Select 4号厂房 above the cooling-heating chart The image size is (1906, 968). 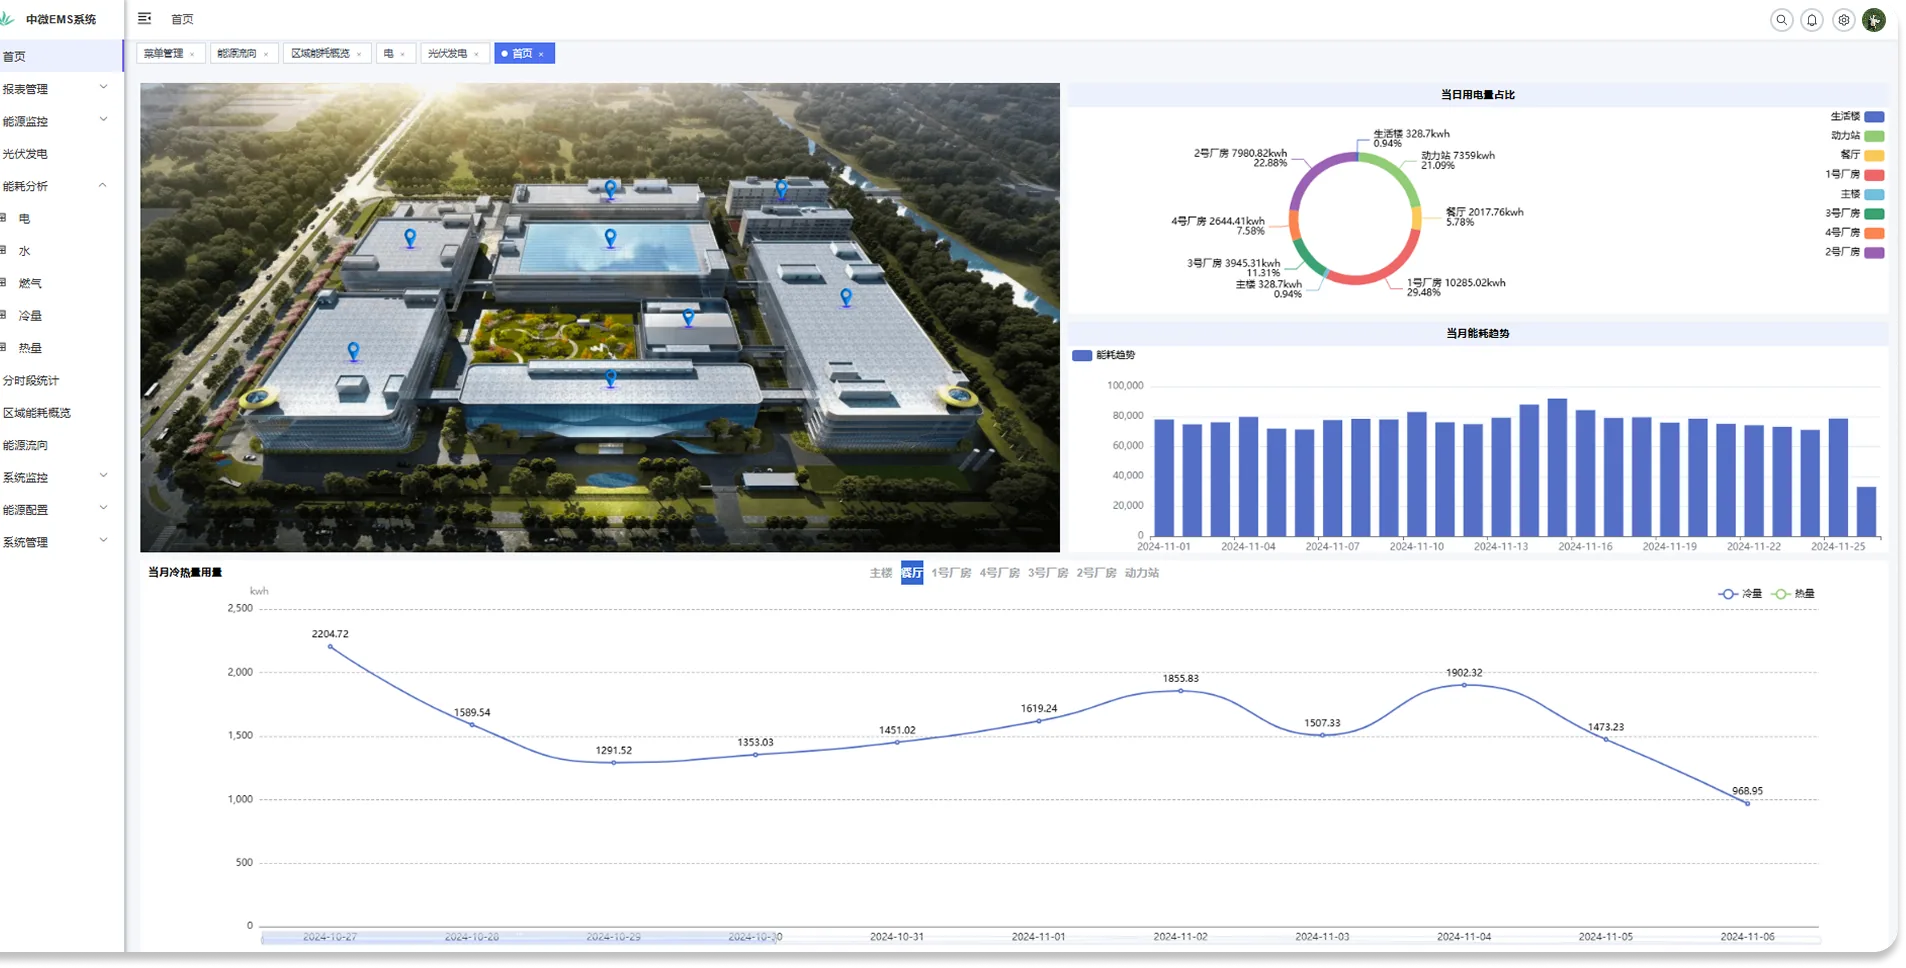1000,573
